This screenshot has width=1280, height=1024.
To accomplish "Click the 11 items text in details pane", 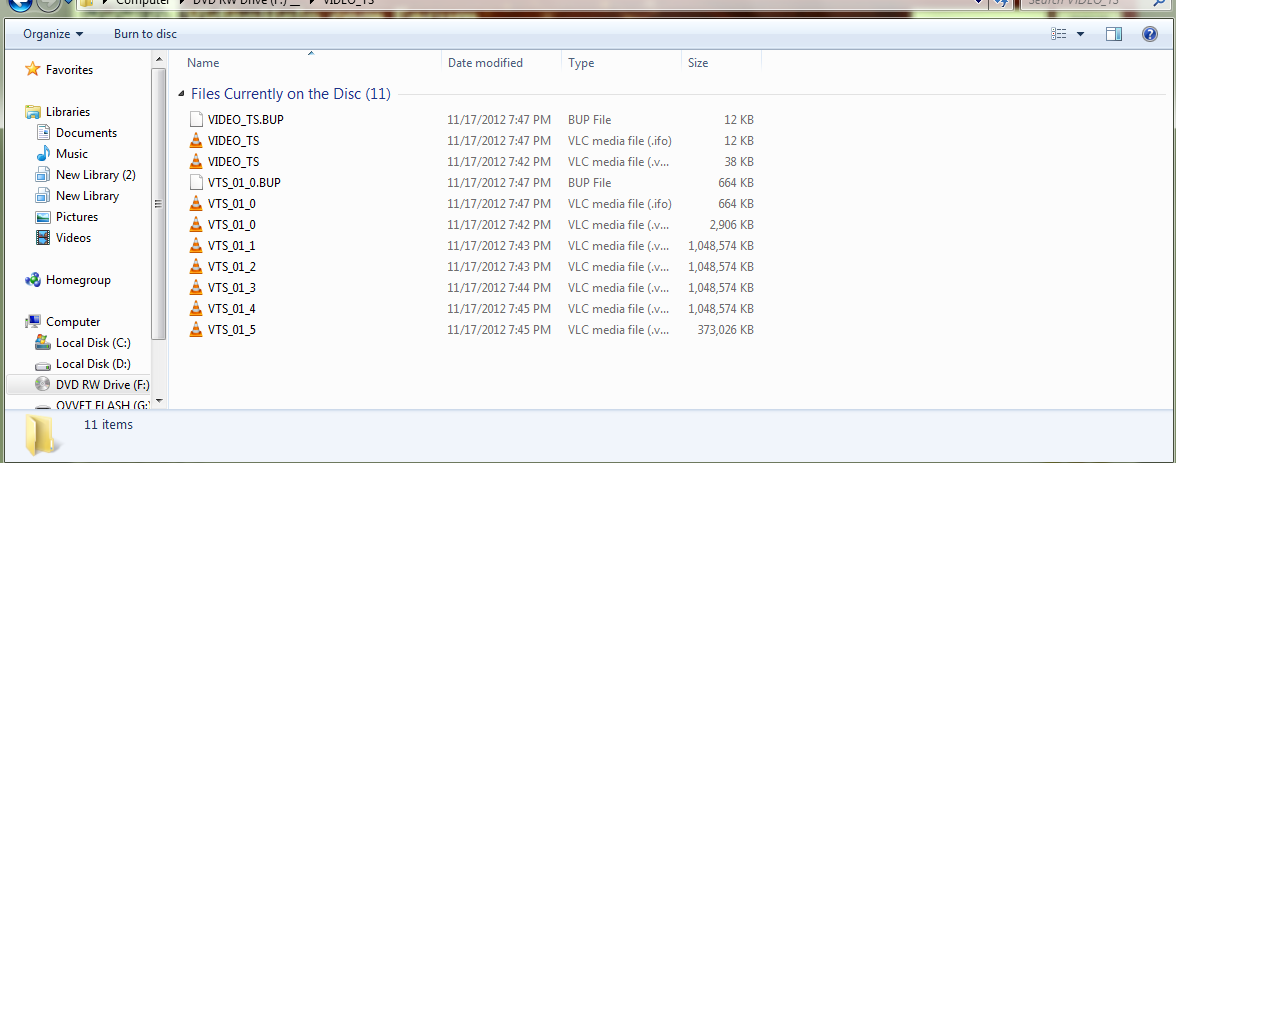I will [108, 425].
